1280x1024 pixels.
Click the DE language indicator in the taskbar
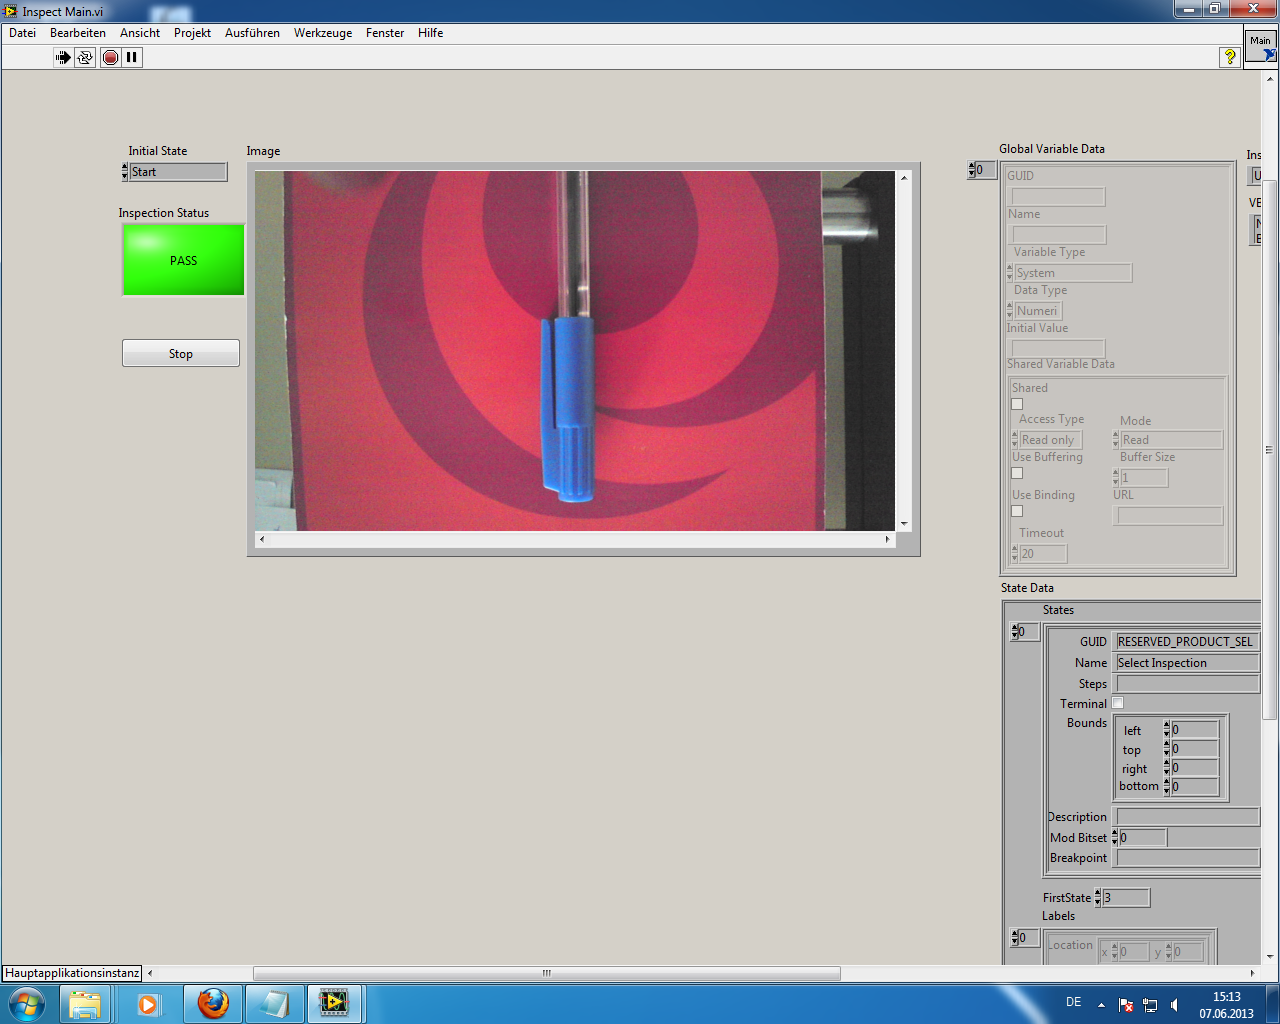pos(1073,1002)
